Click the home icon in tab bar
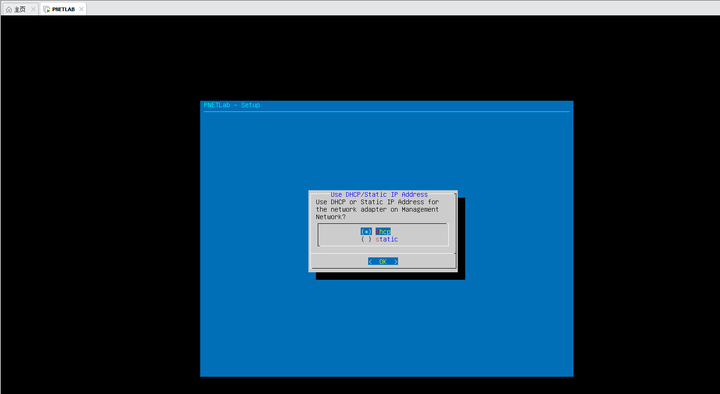This screenshot has height=394, width=720. point(9,9)
